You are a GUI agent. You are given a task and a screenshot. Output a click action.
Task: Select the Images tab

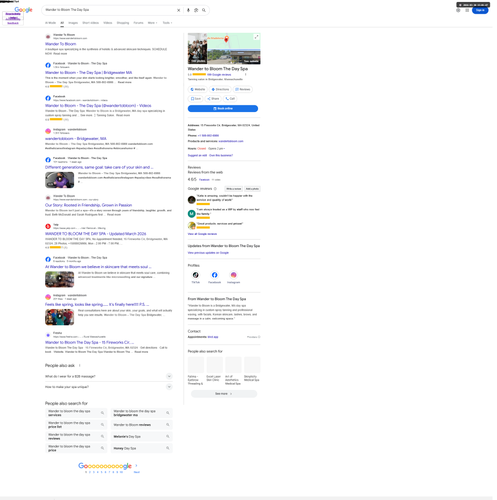point(73,23)
